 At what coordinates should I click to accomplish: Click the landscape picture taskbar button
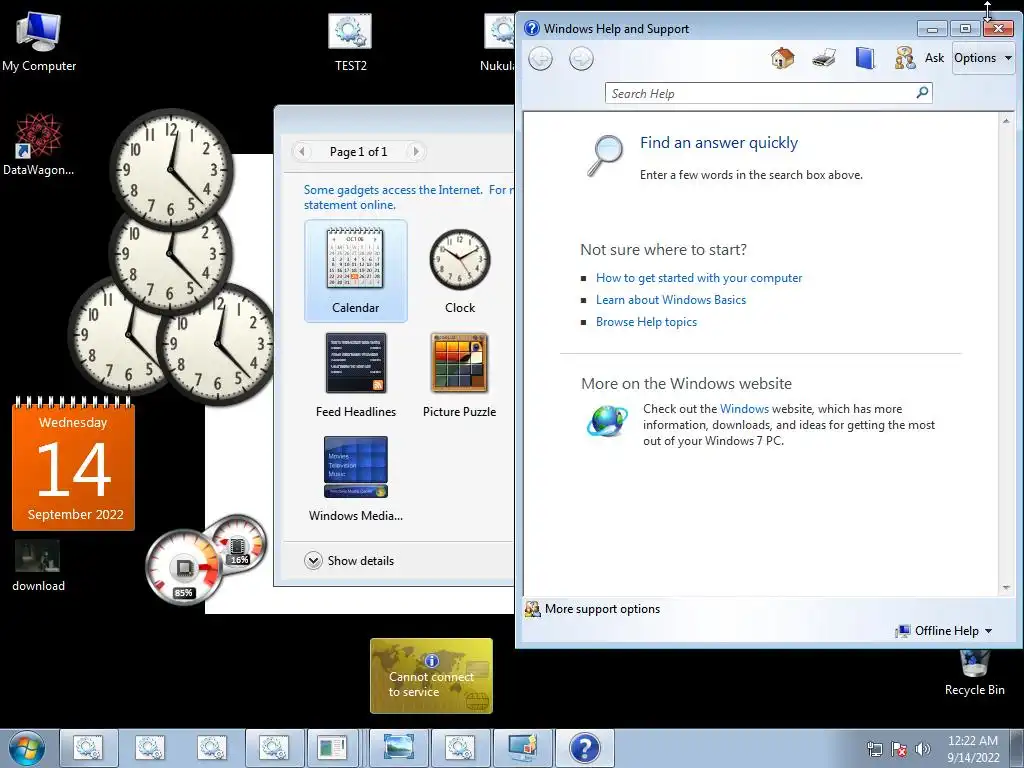(x=399, y=748)
